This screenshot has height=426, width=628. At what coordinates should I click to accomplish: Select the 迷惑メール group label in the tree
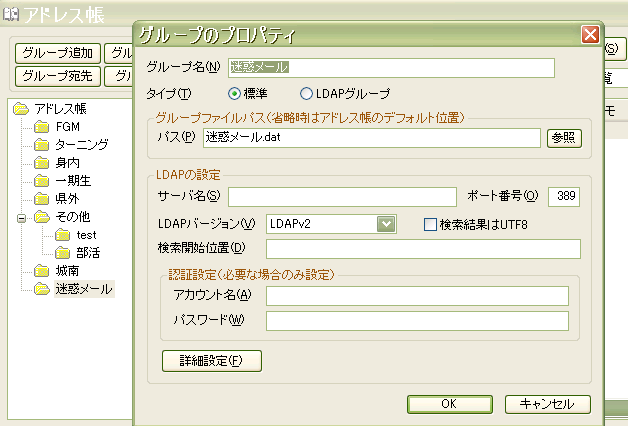tap(84, 289)
